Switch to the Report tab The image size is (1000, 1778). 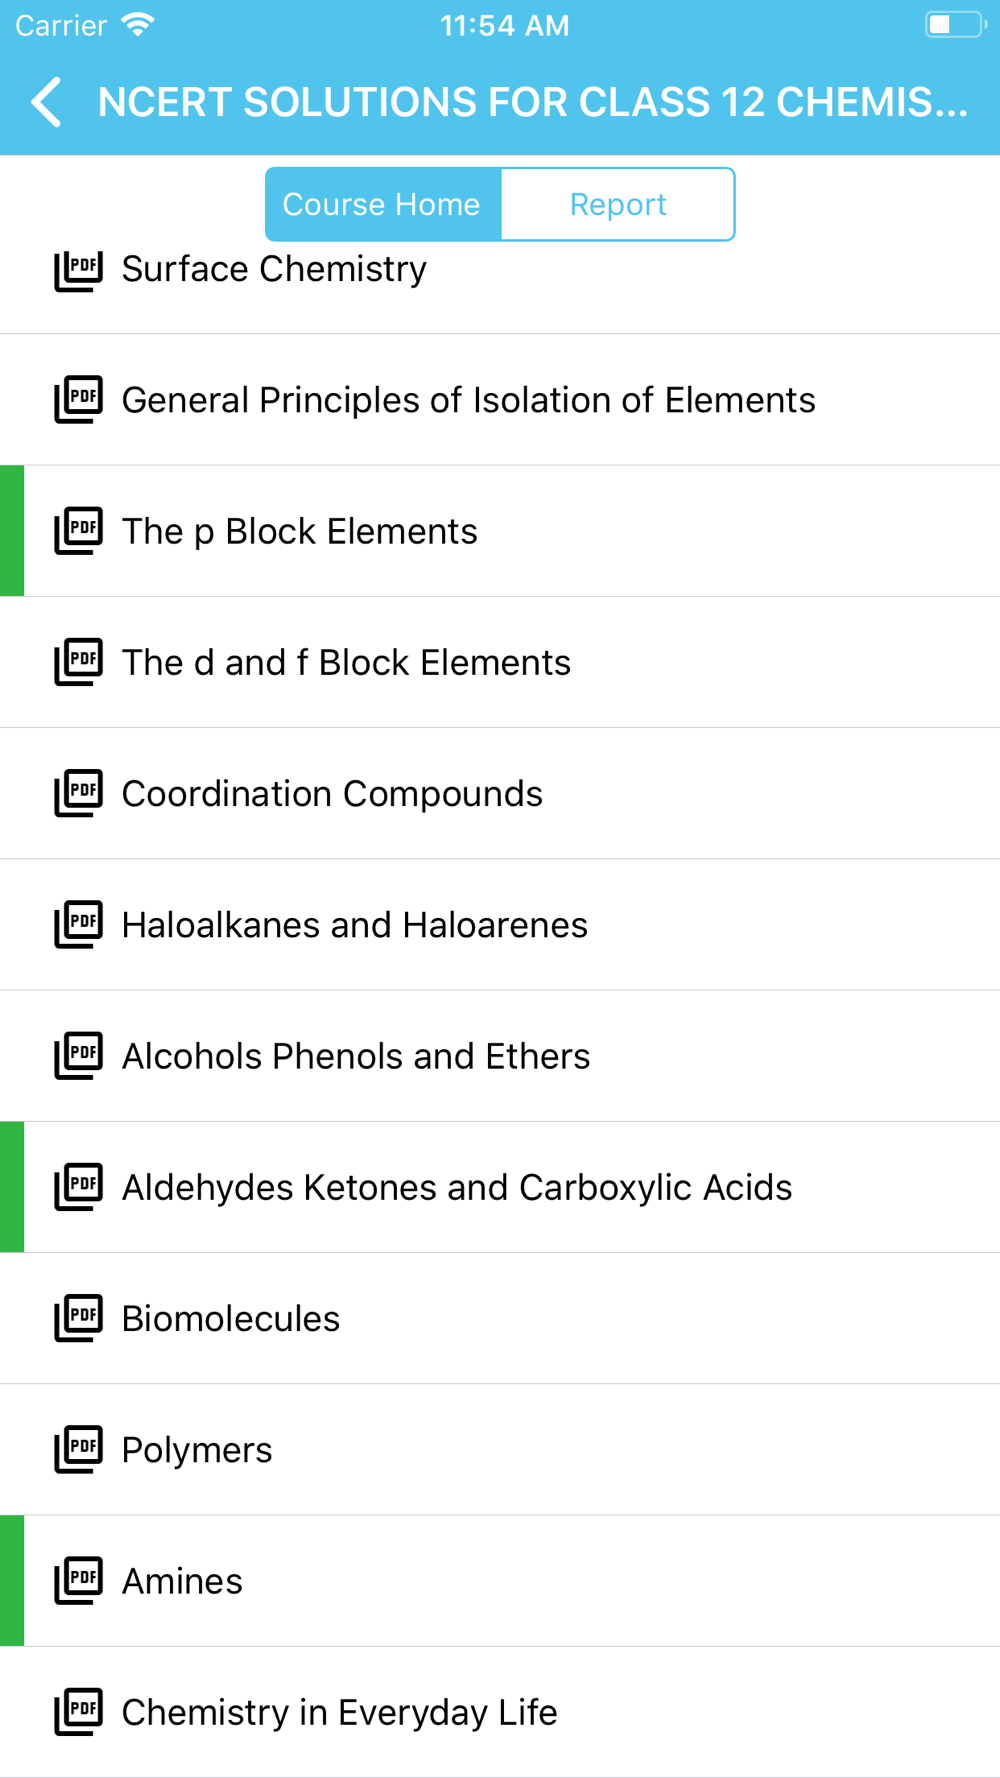618,204
